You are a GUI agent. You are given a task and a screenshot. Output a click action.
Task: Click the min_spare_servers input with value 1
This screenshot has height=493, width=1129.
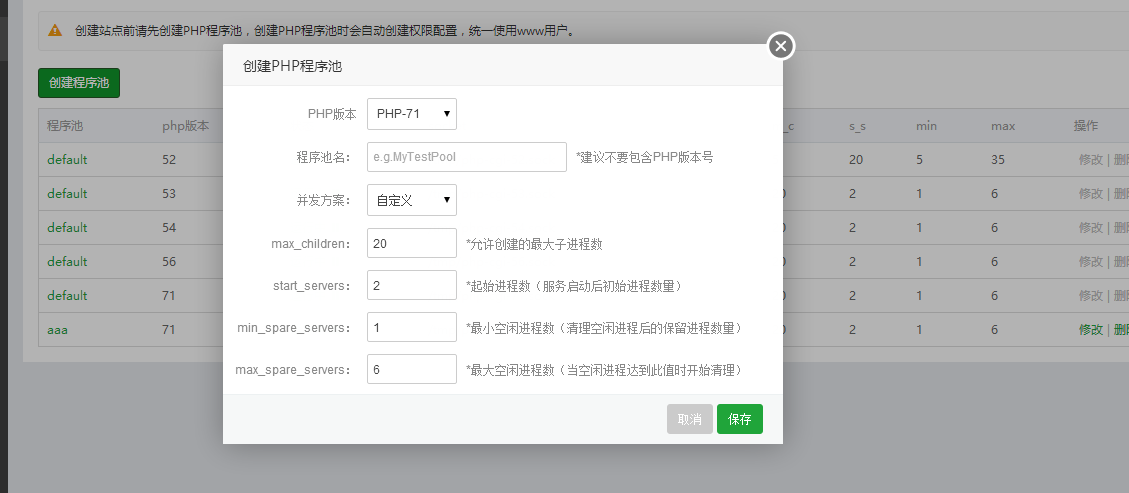click(x=412, y=327)
